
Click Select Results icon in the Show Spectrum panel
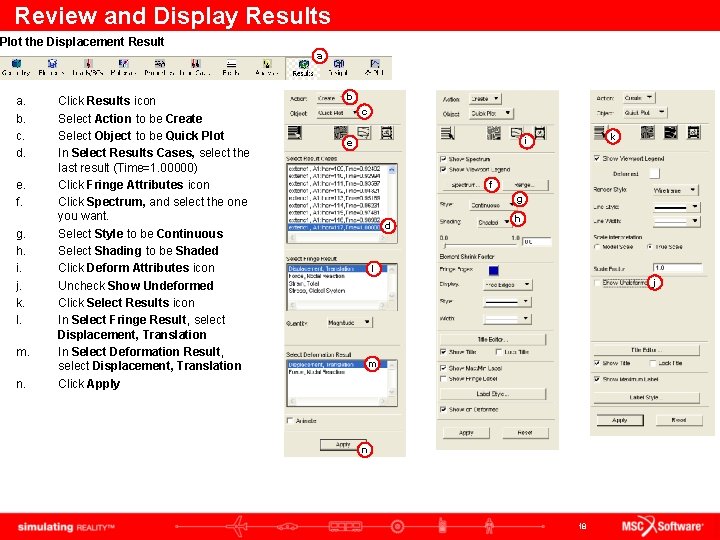[447, 134]
